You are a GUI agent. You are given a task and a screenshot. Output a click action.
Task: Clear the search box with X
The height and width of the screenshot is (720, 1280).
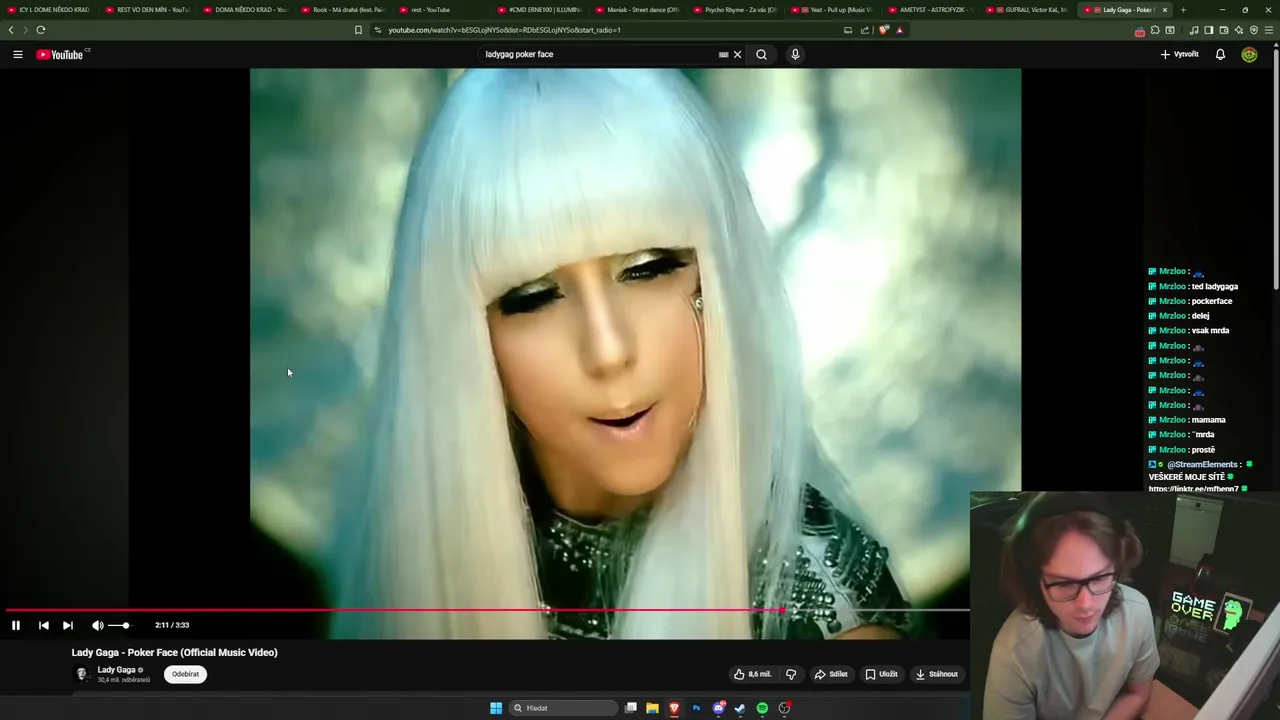point(737,54)
